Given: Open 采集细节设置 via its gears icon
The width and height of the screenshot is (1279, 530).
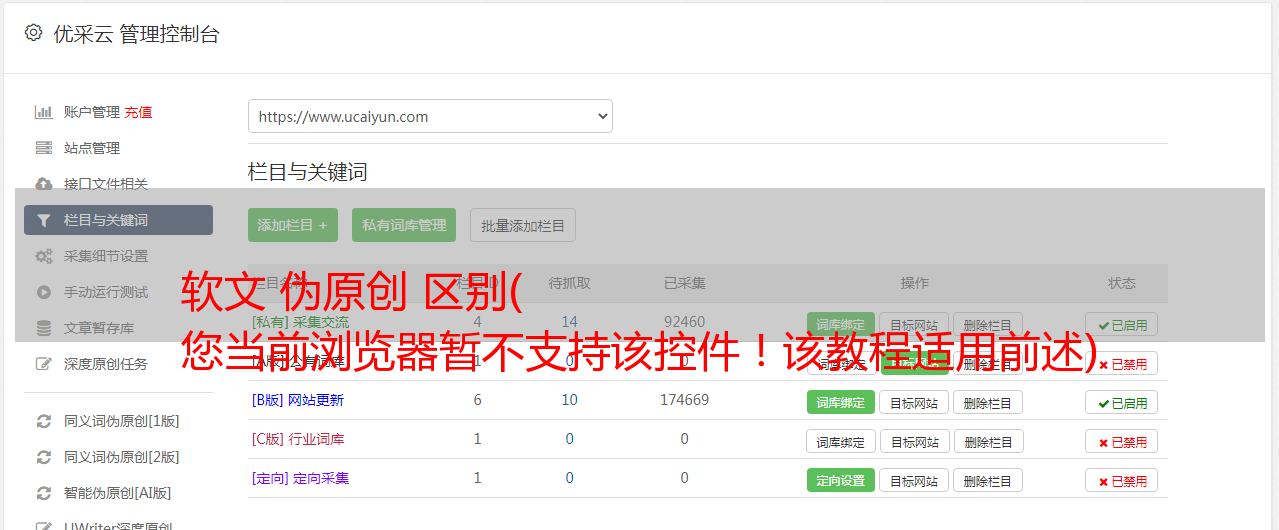Looking at the screenshot, I should tap(43, 256).
